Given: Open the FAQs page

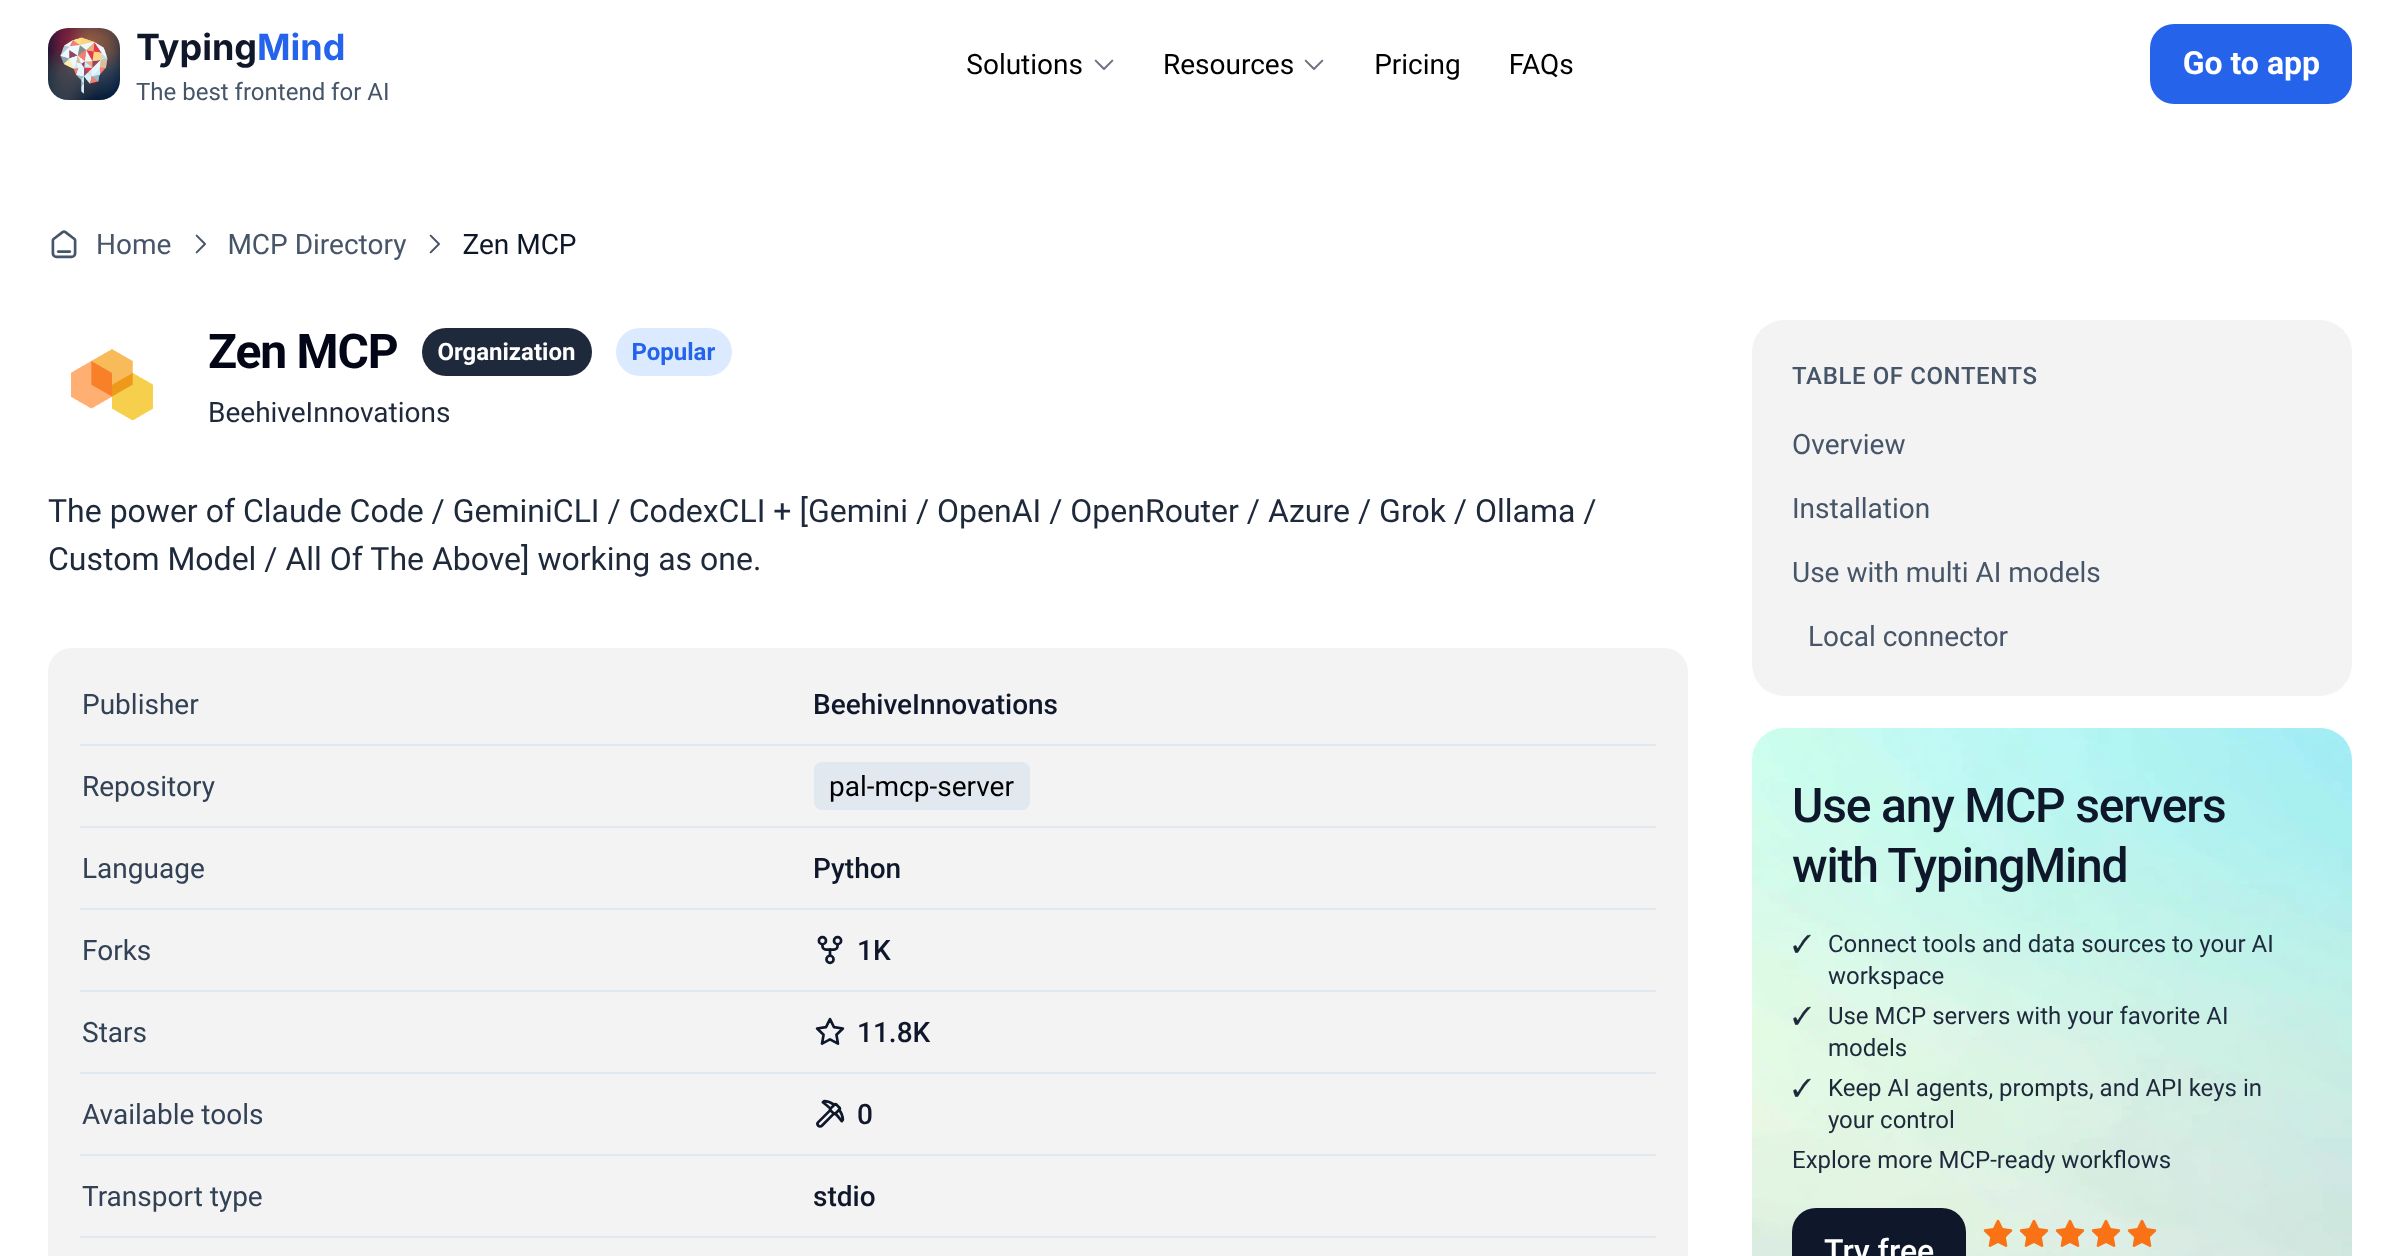Looking at the screenshot, I should 1541,64.
